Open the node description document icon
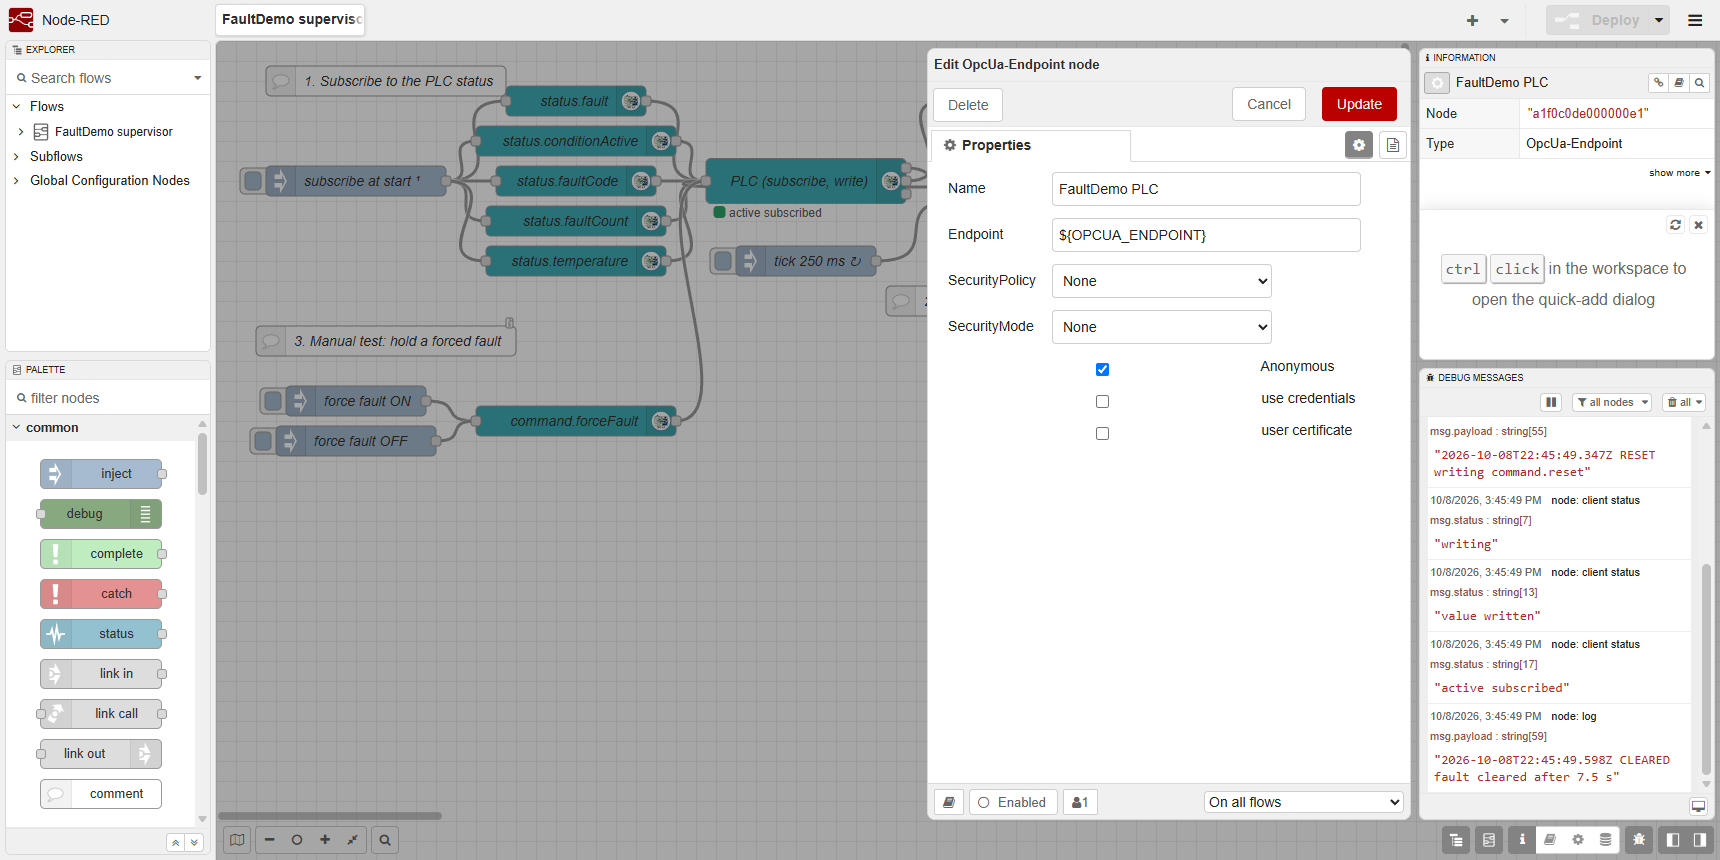The height and width of the screenshot is (860, 1720). click(x=1392, y=145)
